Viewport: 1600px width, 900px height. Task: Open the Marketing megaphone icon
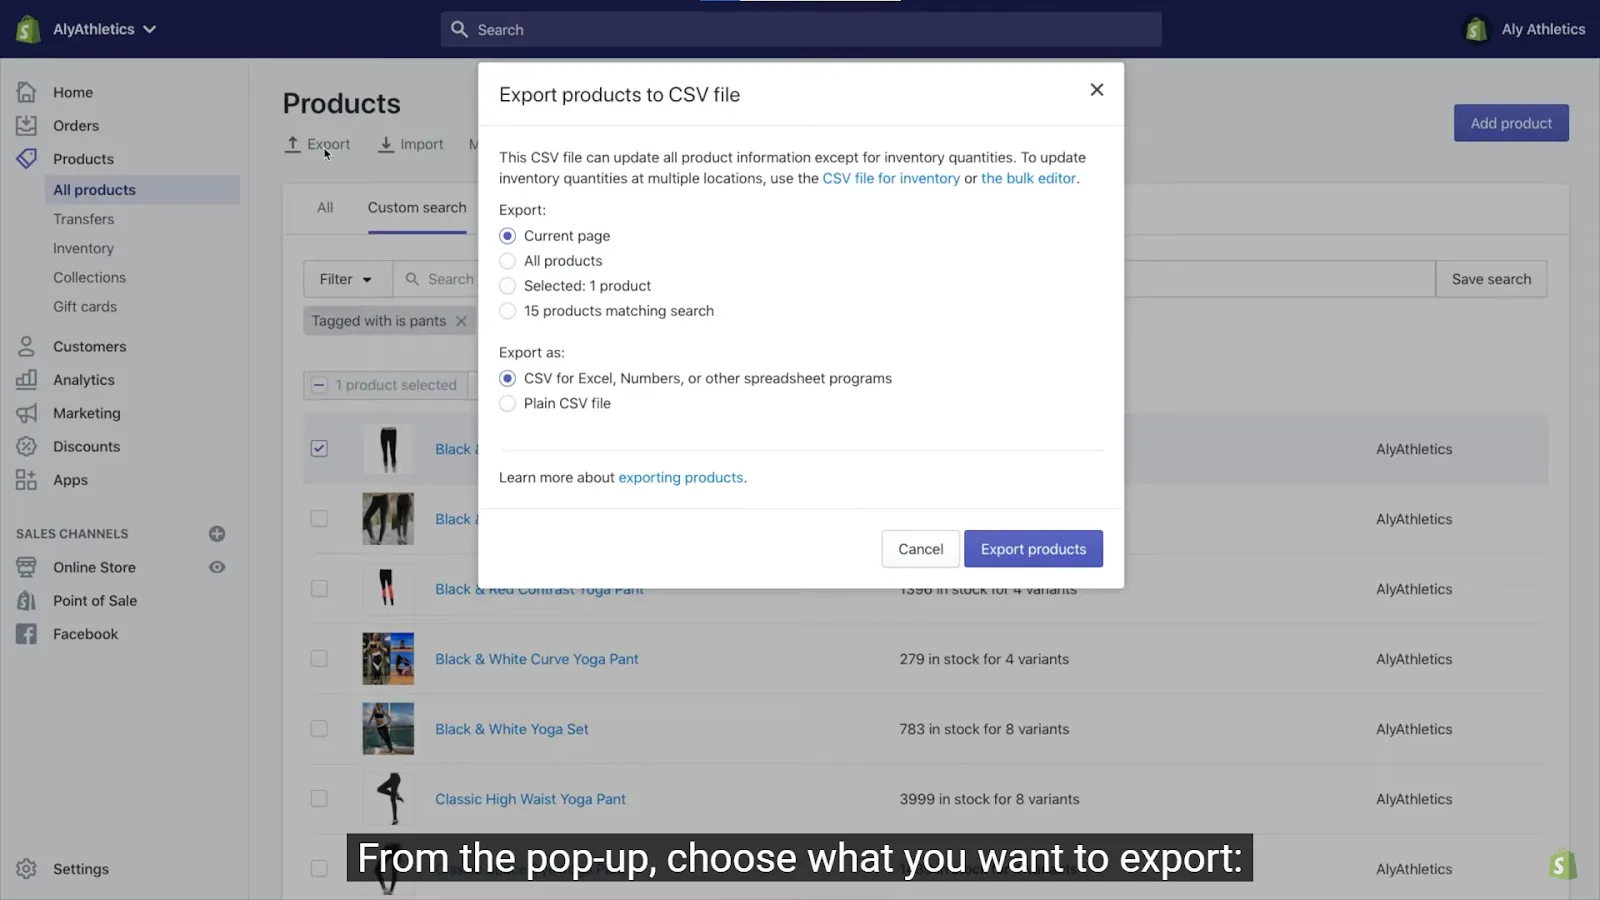click(27, 413)
